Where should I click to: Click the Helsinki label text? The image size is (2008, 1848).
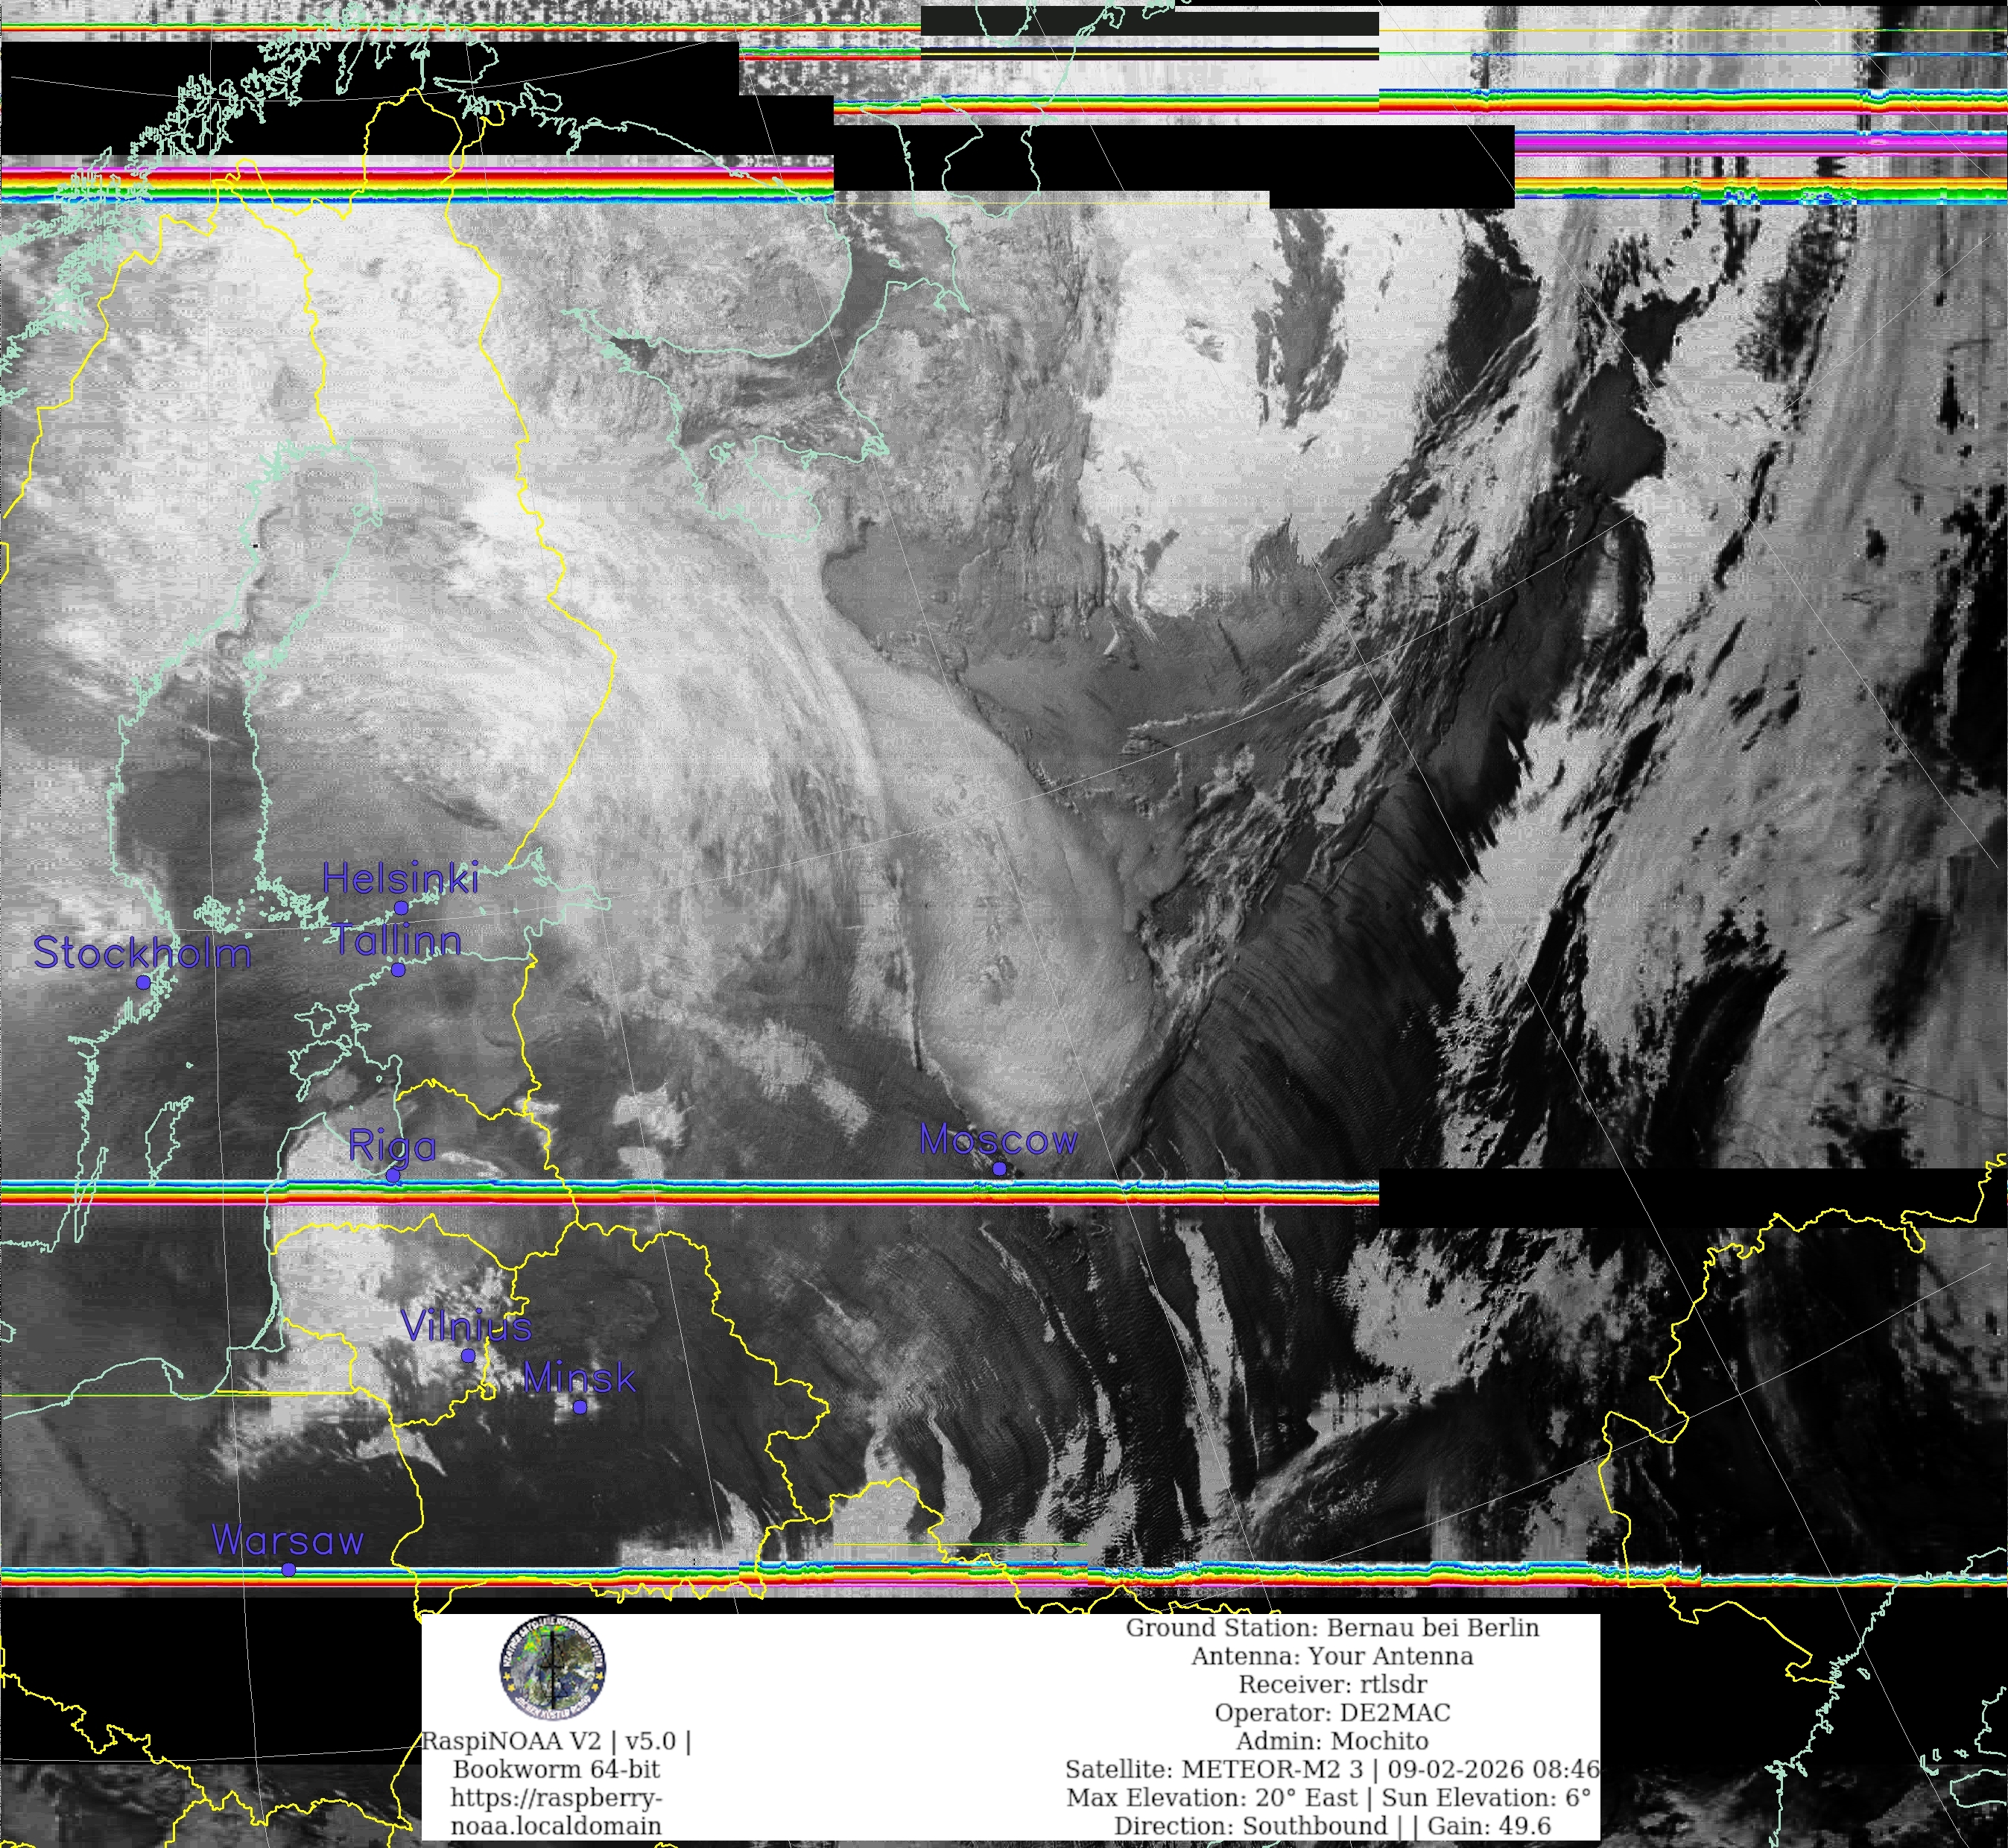click(x=400, y=879)
